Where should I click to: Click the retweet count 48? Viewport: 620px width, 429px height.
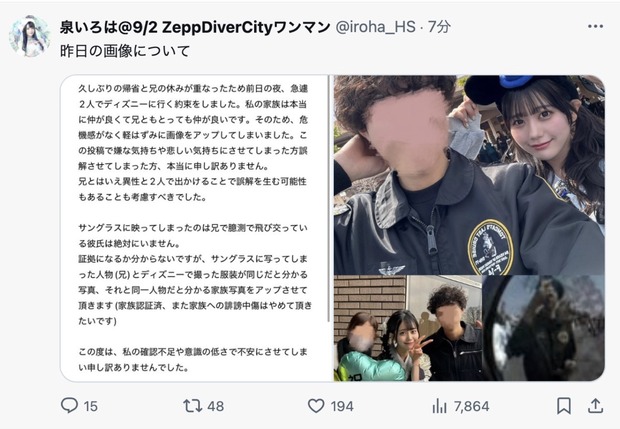coord(215,406)
